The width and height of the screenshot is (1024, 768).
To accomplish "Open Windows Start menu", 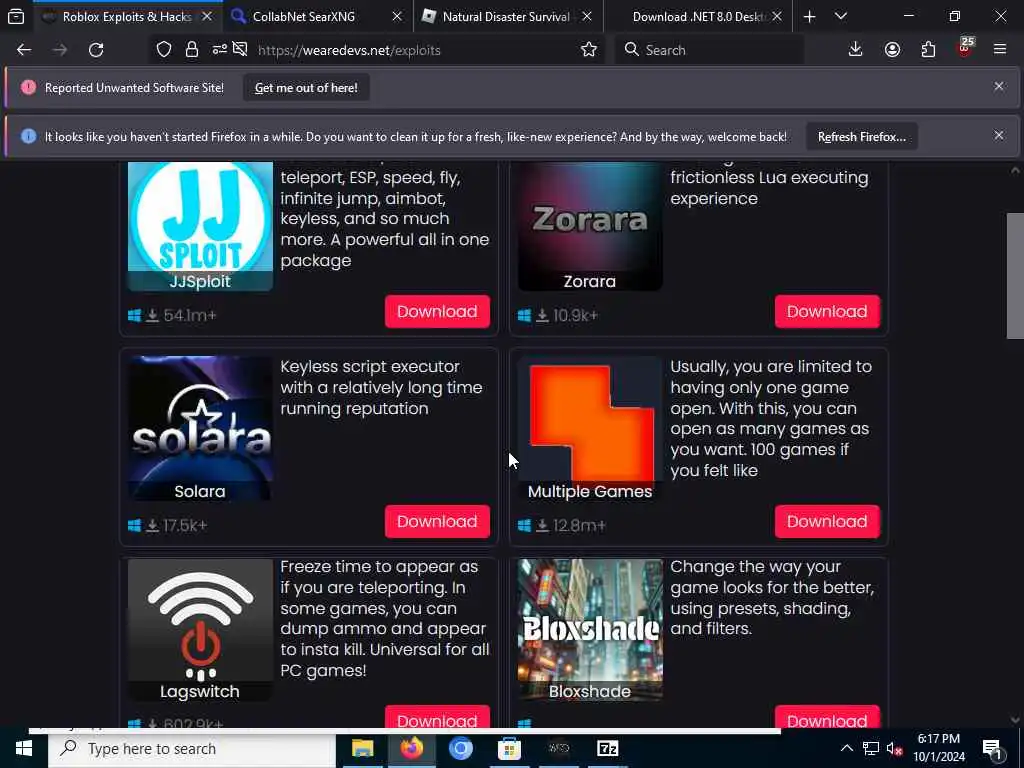I will pyautogui.click(x=24, y=748).
